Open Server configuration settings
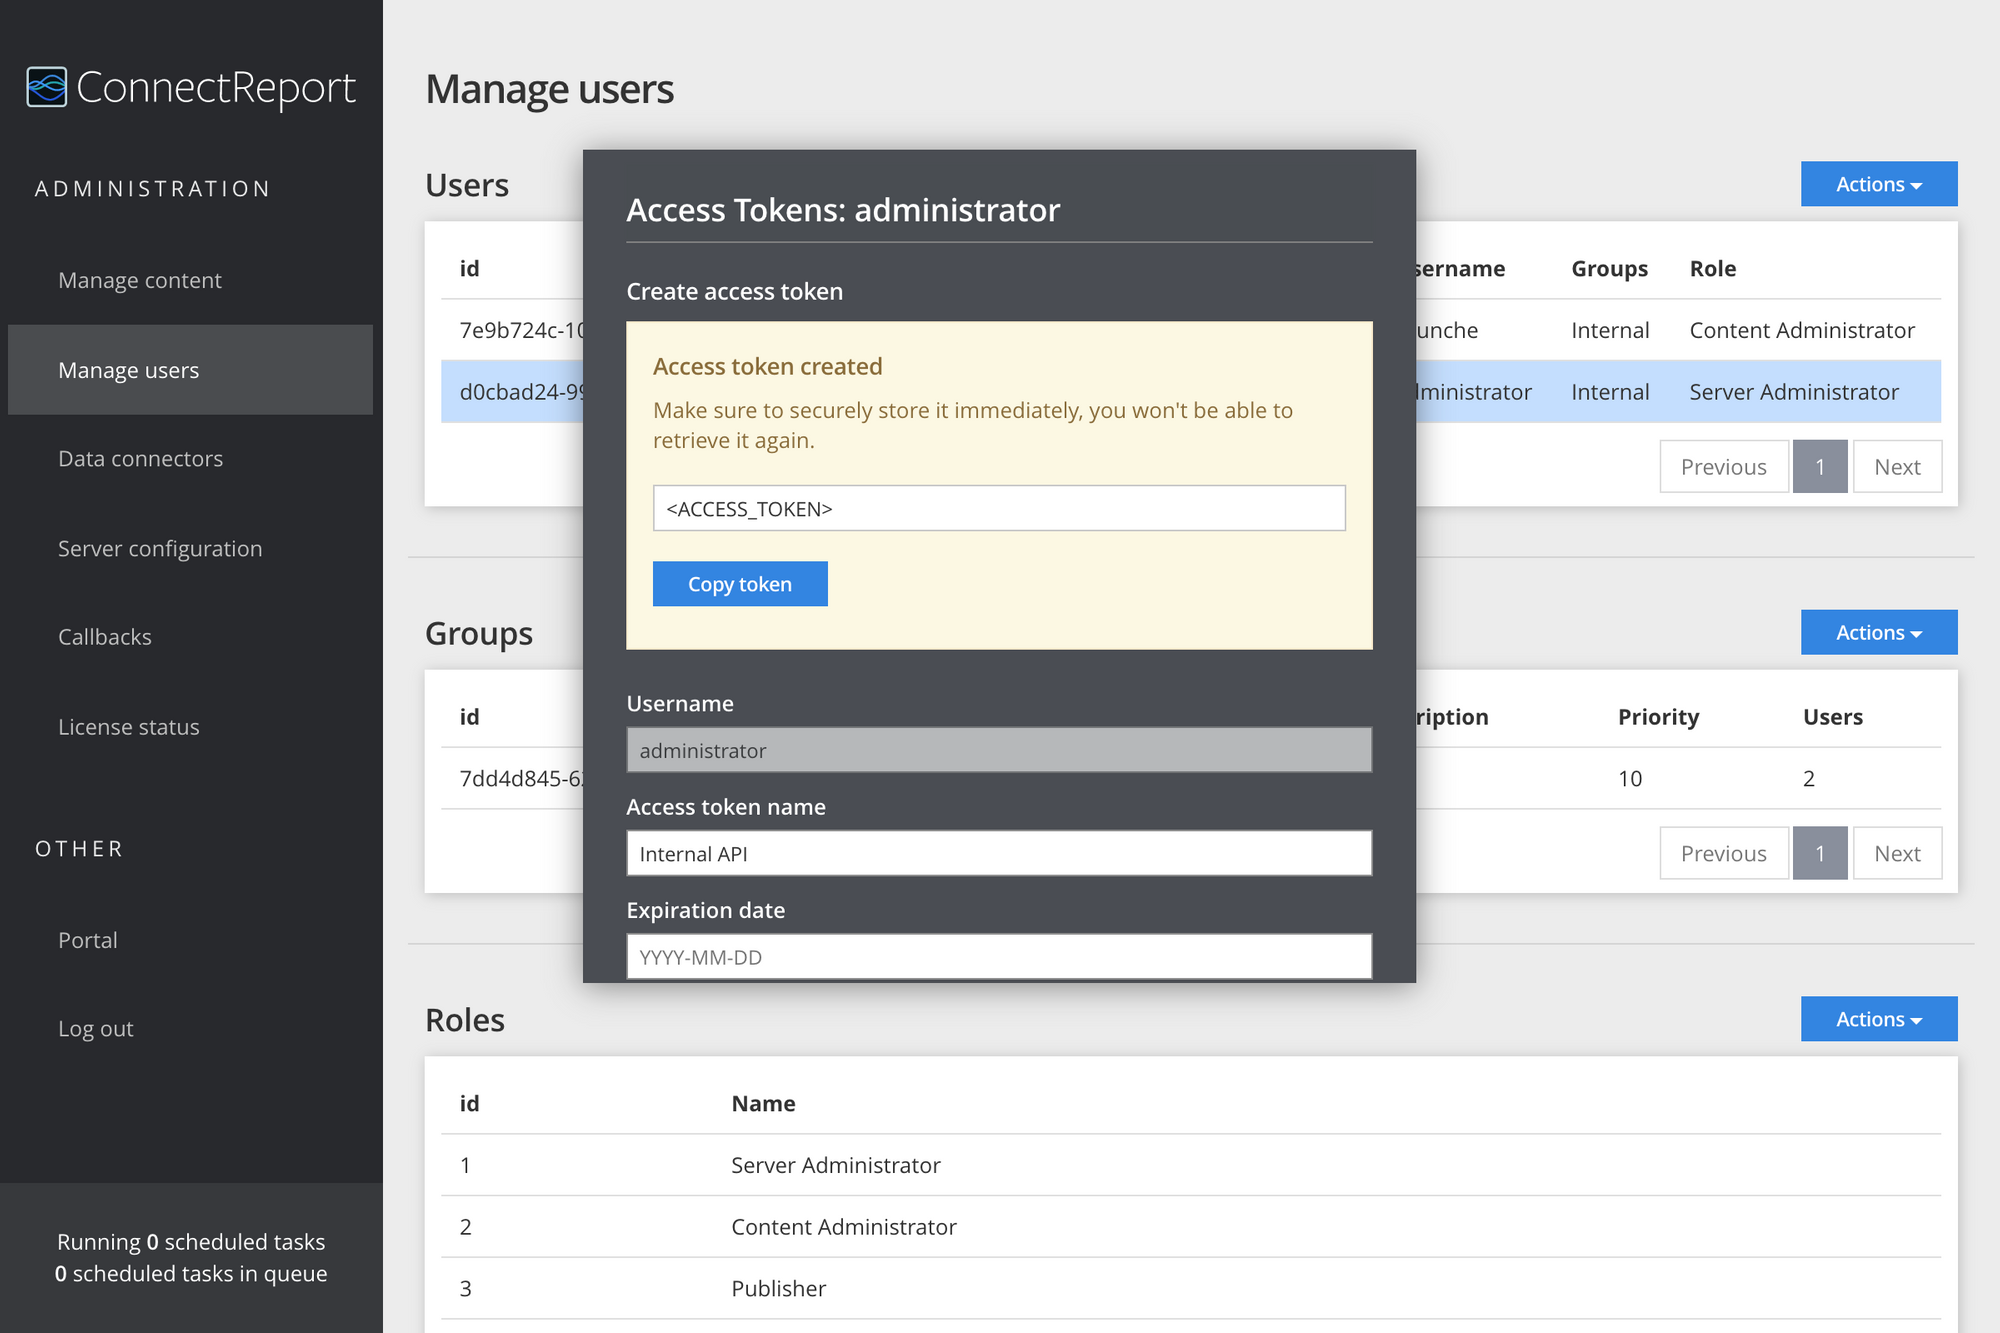The width and height of the screenshot is (2000, 1333). point(160,548)
